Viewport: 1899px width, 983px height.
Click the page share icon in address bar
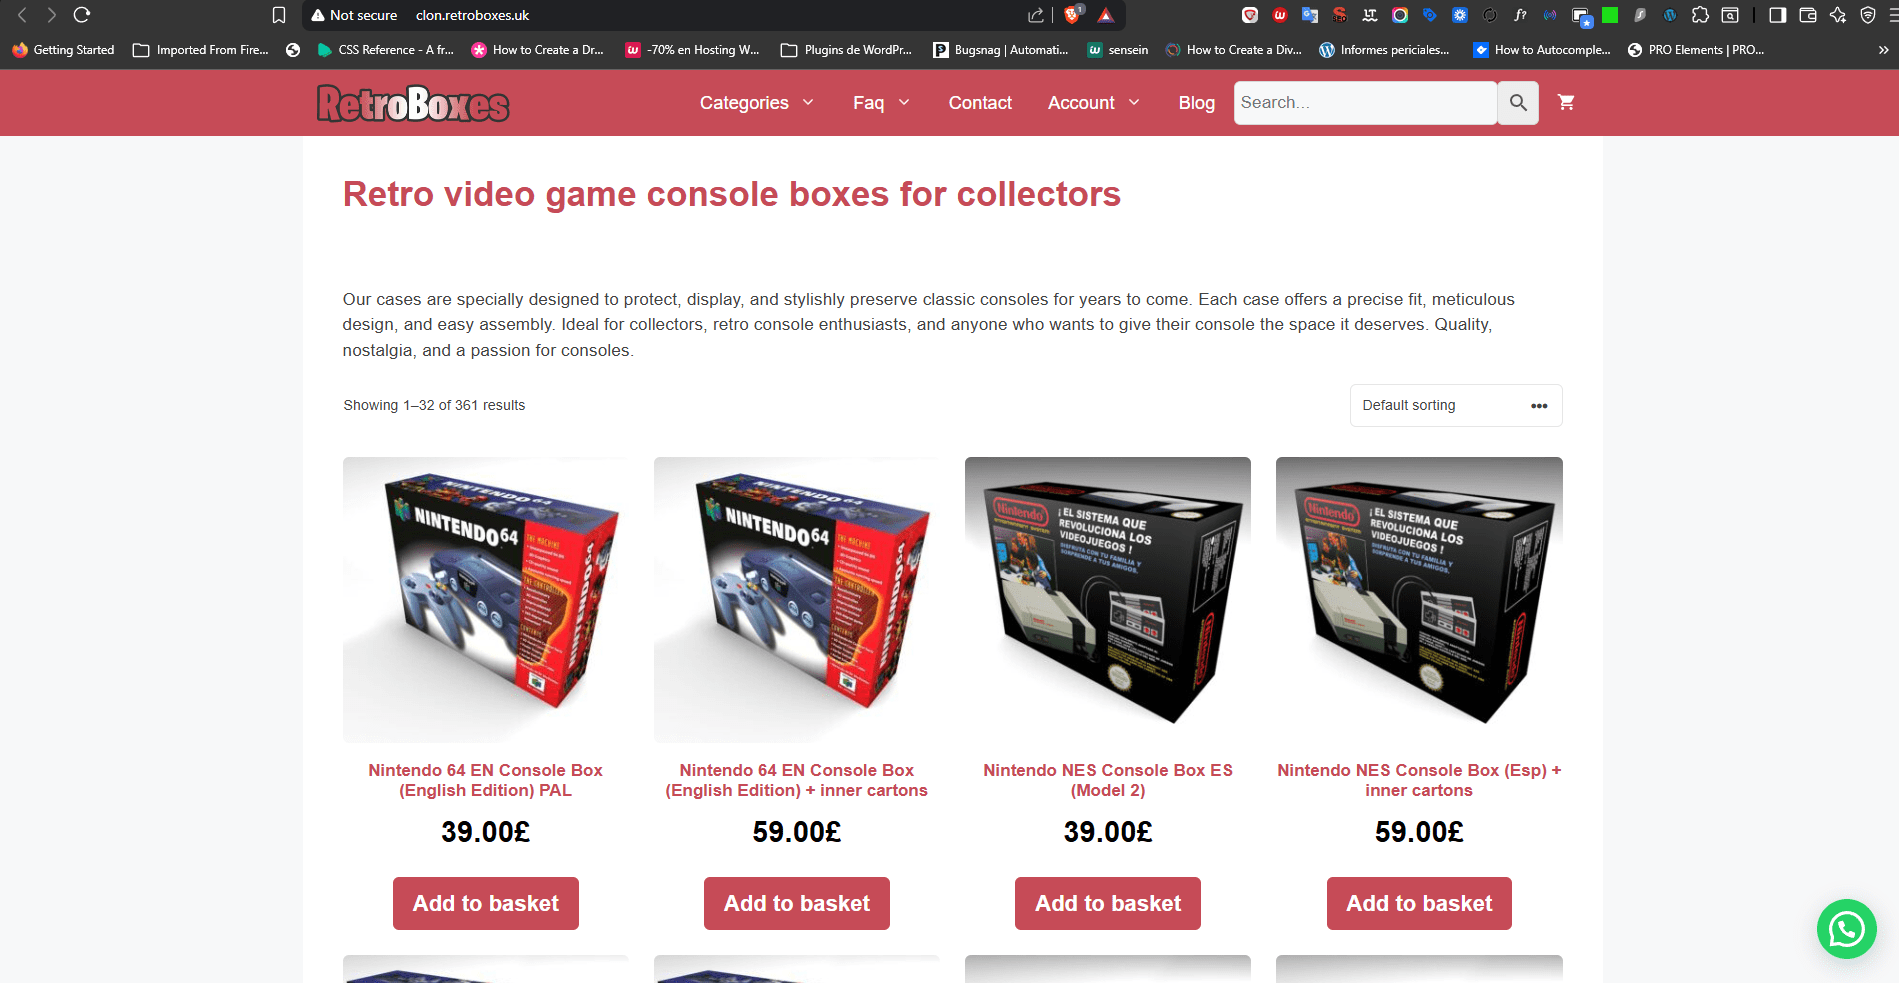pos(1036,15)
